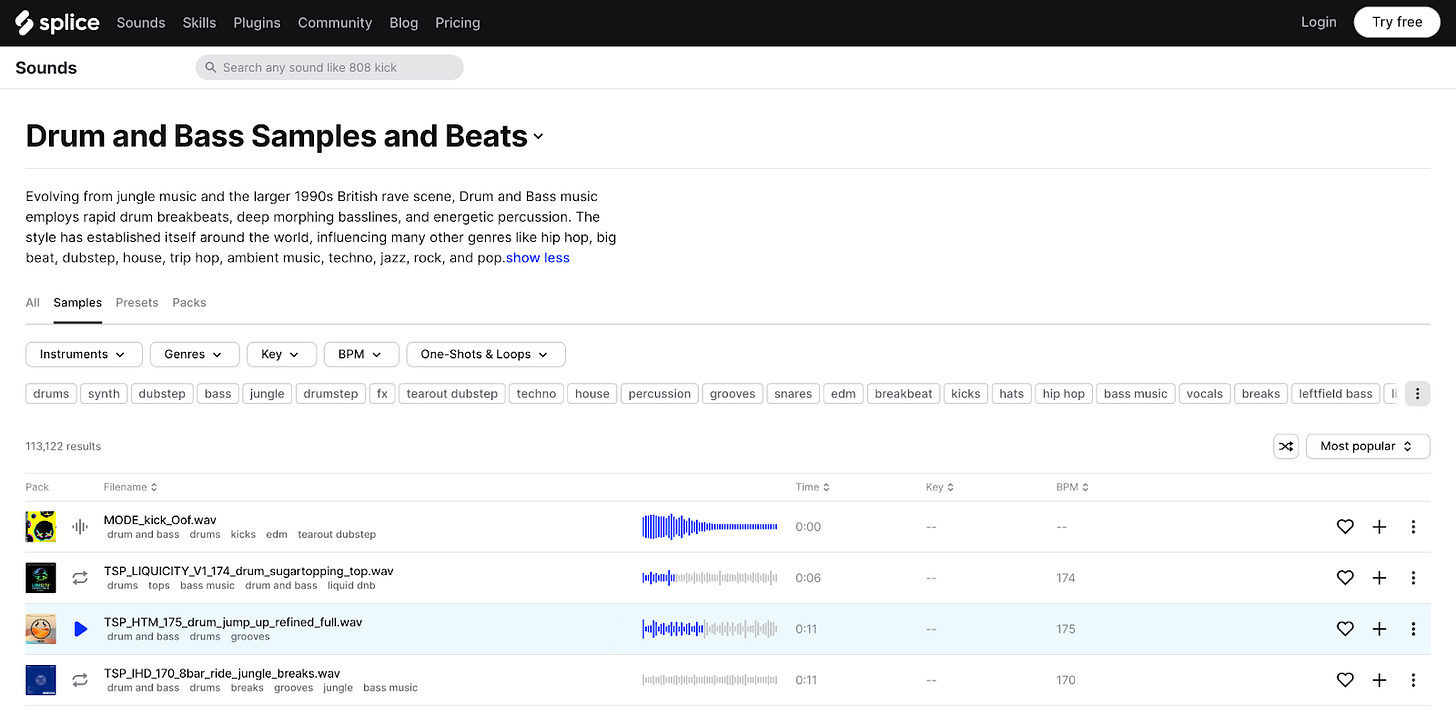Open Most popular sort dropdown

[1367, 446]
